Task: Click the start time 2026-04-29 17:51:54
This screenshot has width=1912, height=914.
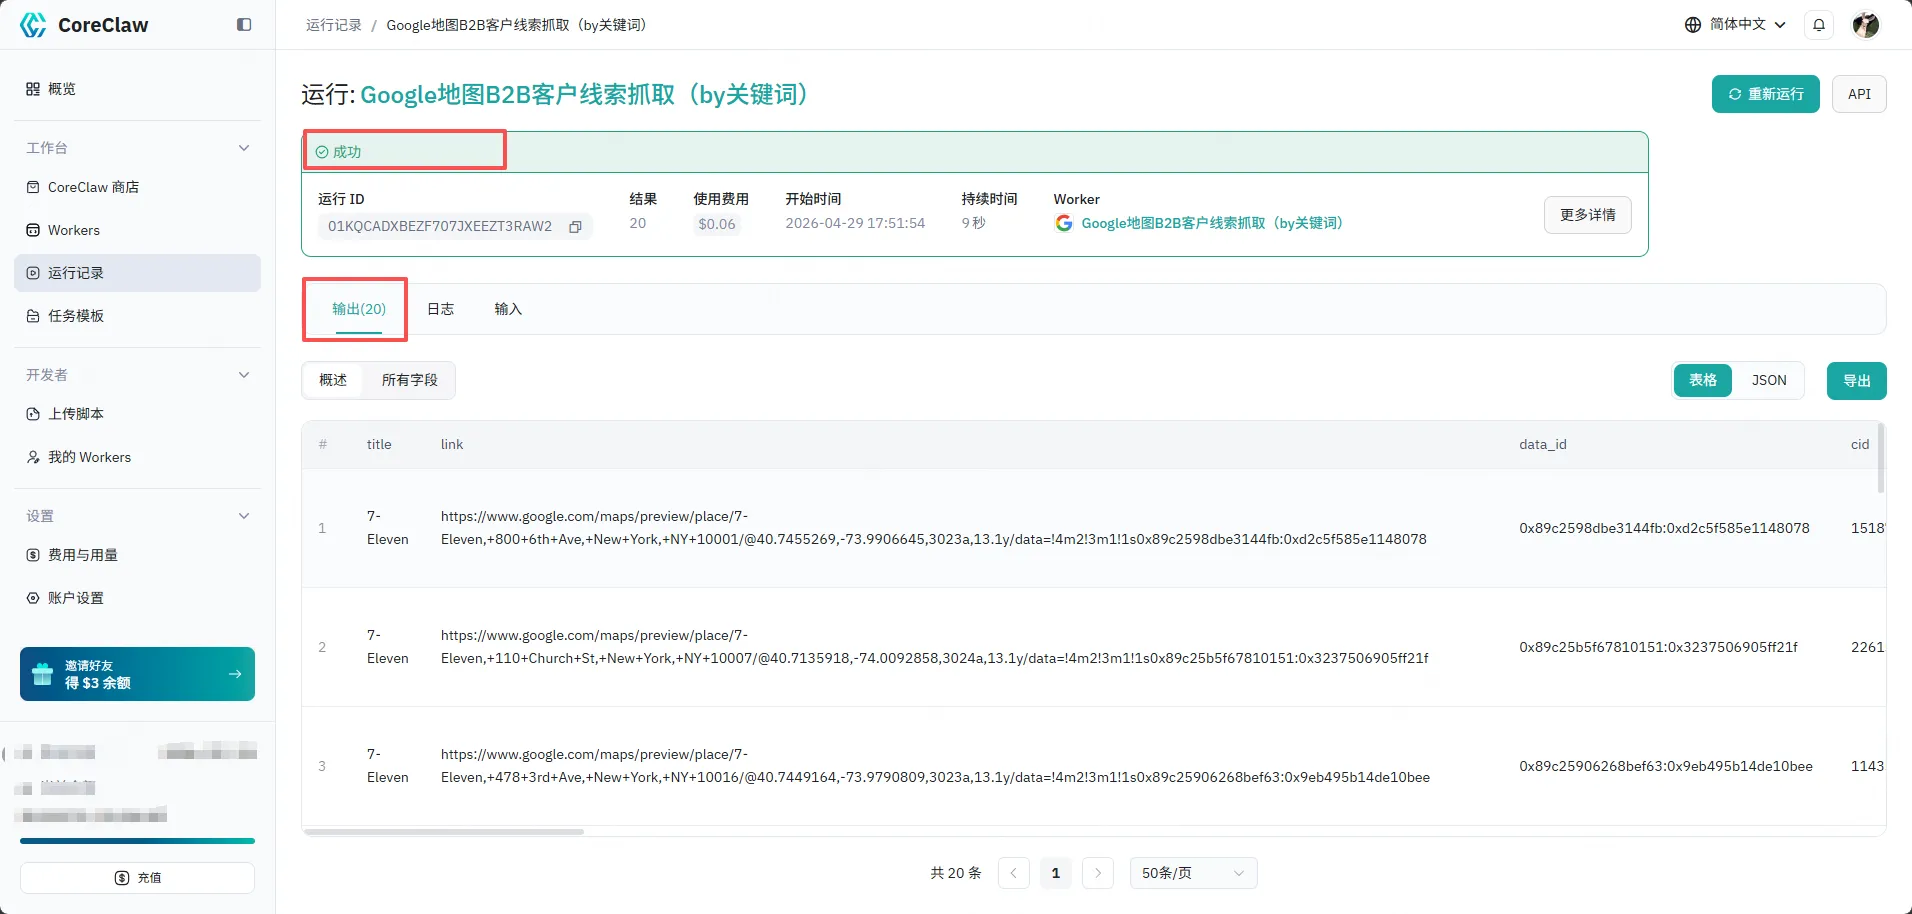Action: pyautogui.click(x=855, y=223)
